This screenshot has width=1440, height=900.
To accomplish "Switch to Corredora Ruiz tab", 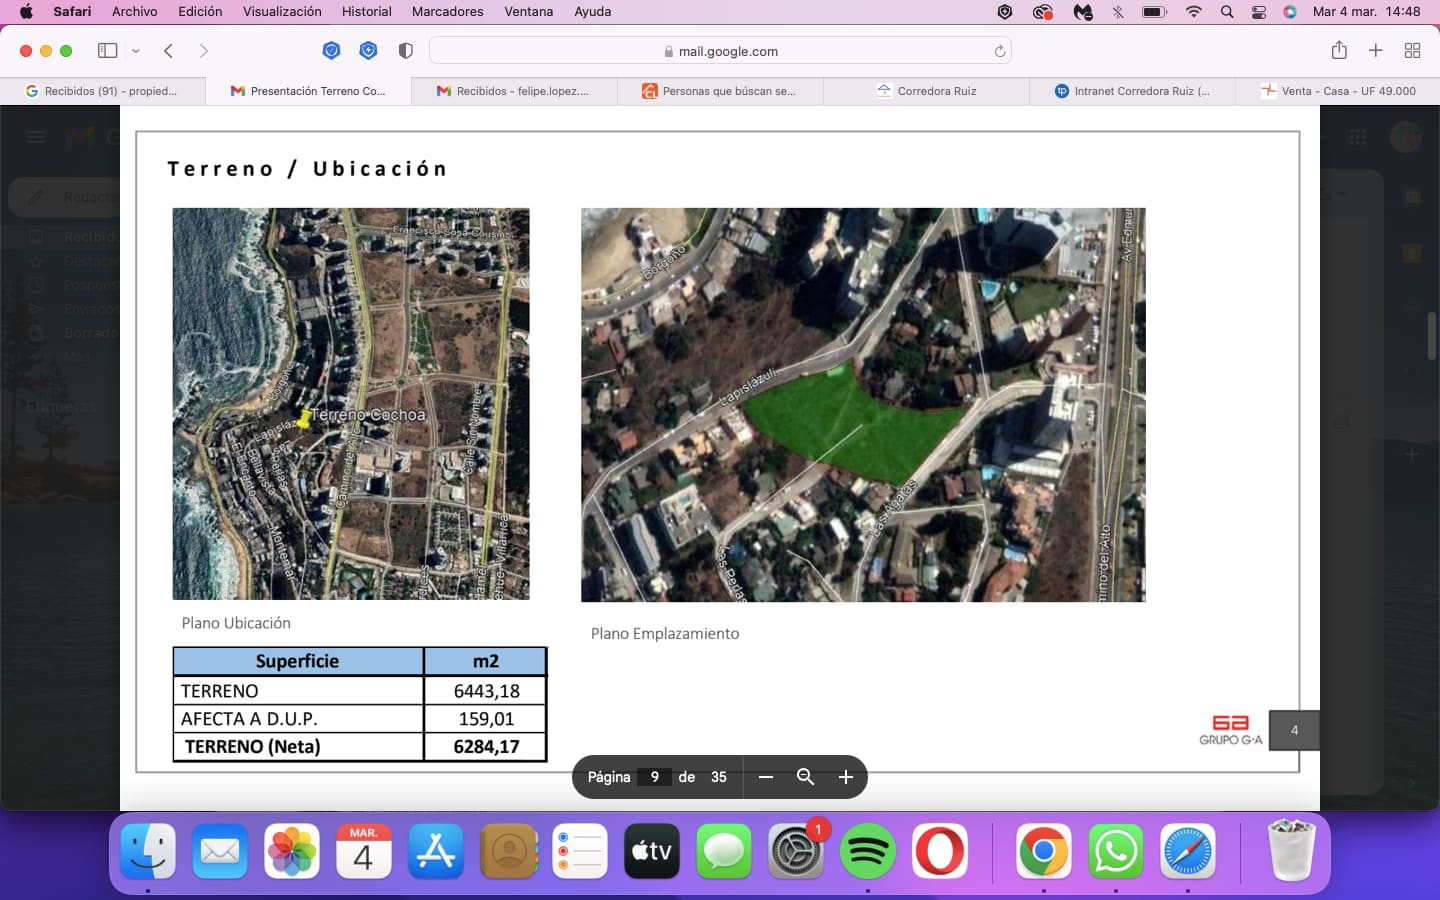I will point(926,91).
